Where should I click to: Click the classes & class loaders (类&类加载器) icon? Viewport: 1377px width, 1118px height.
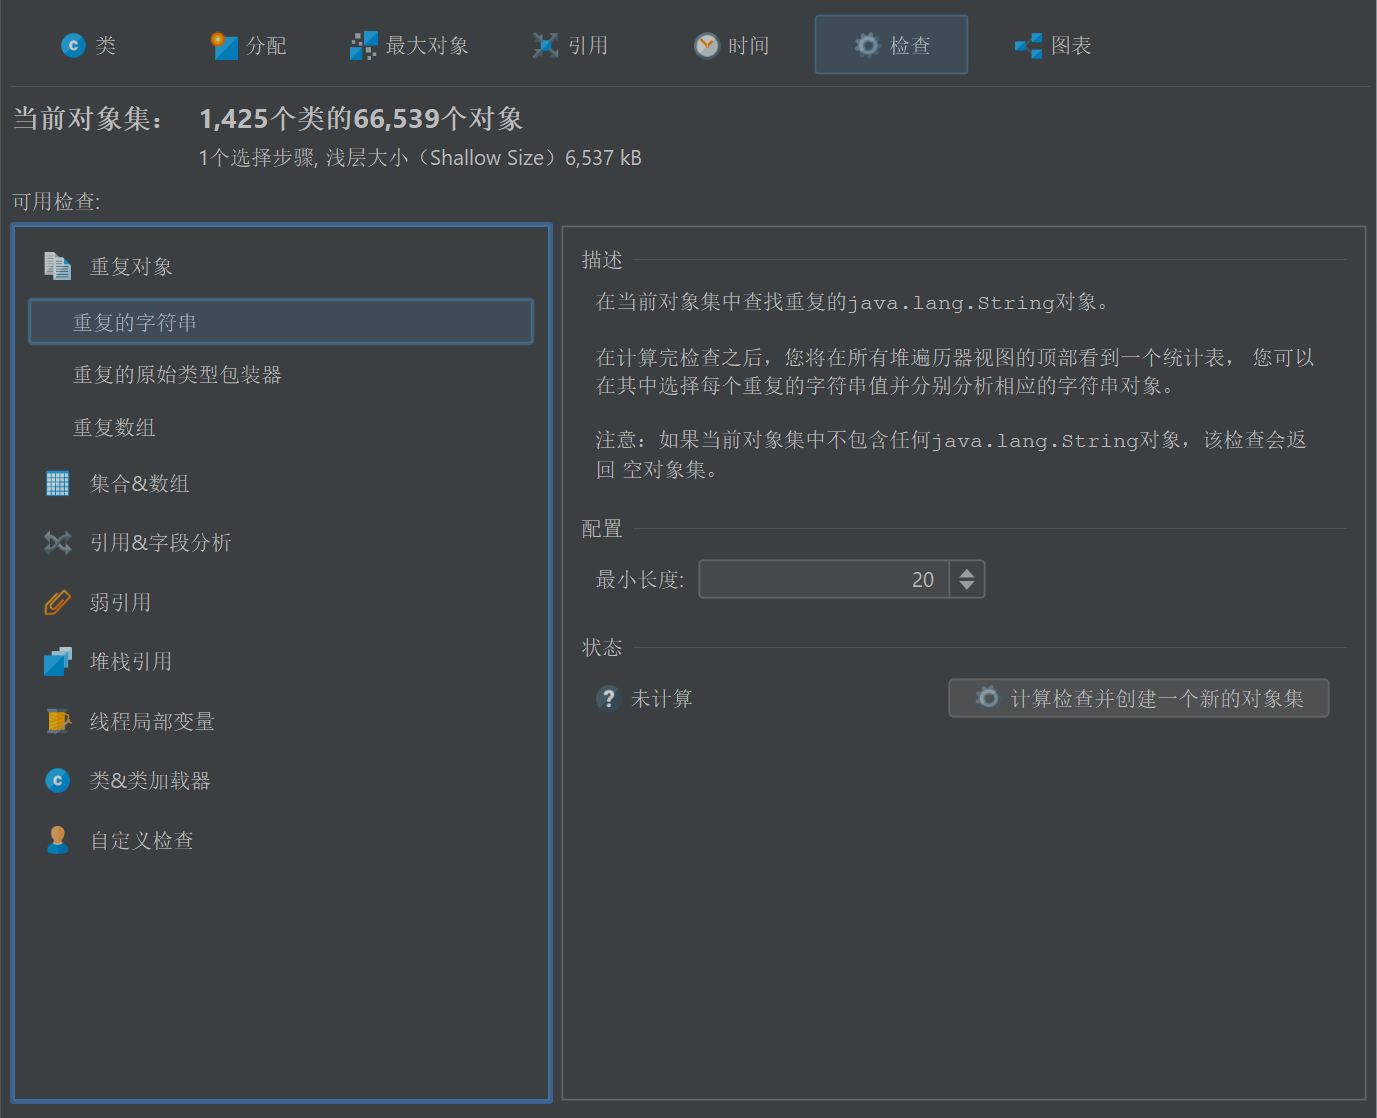tap(57, 780)
